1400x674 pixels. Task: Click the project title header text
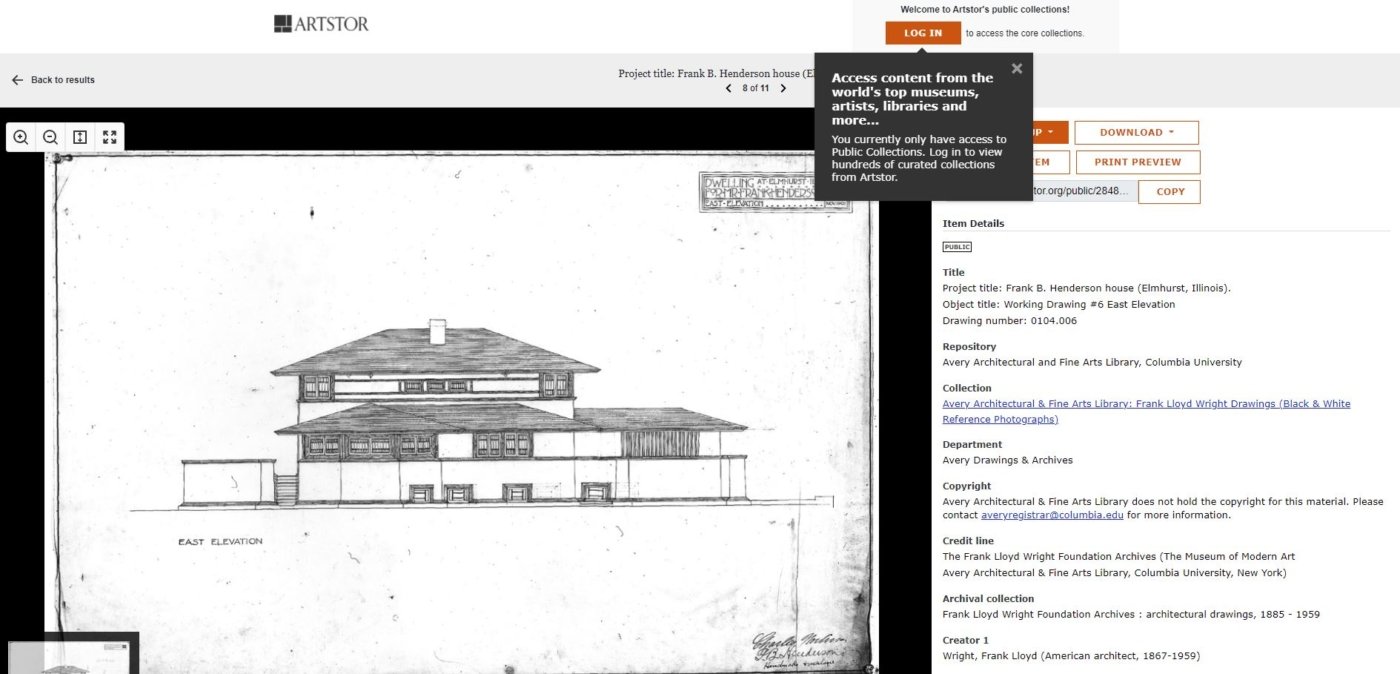(717, 73)
